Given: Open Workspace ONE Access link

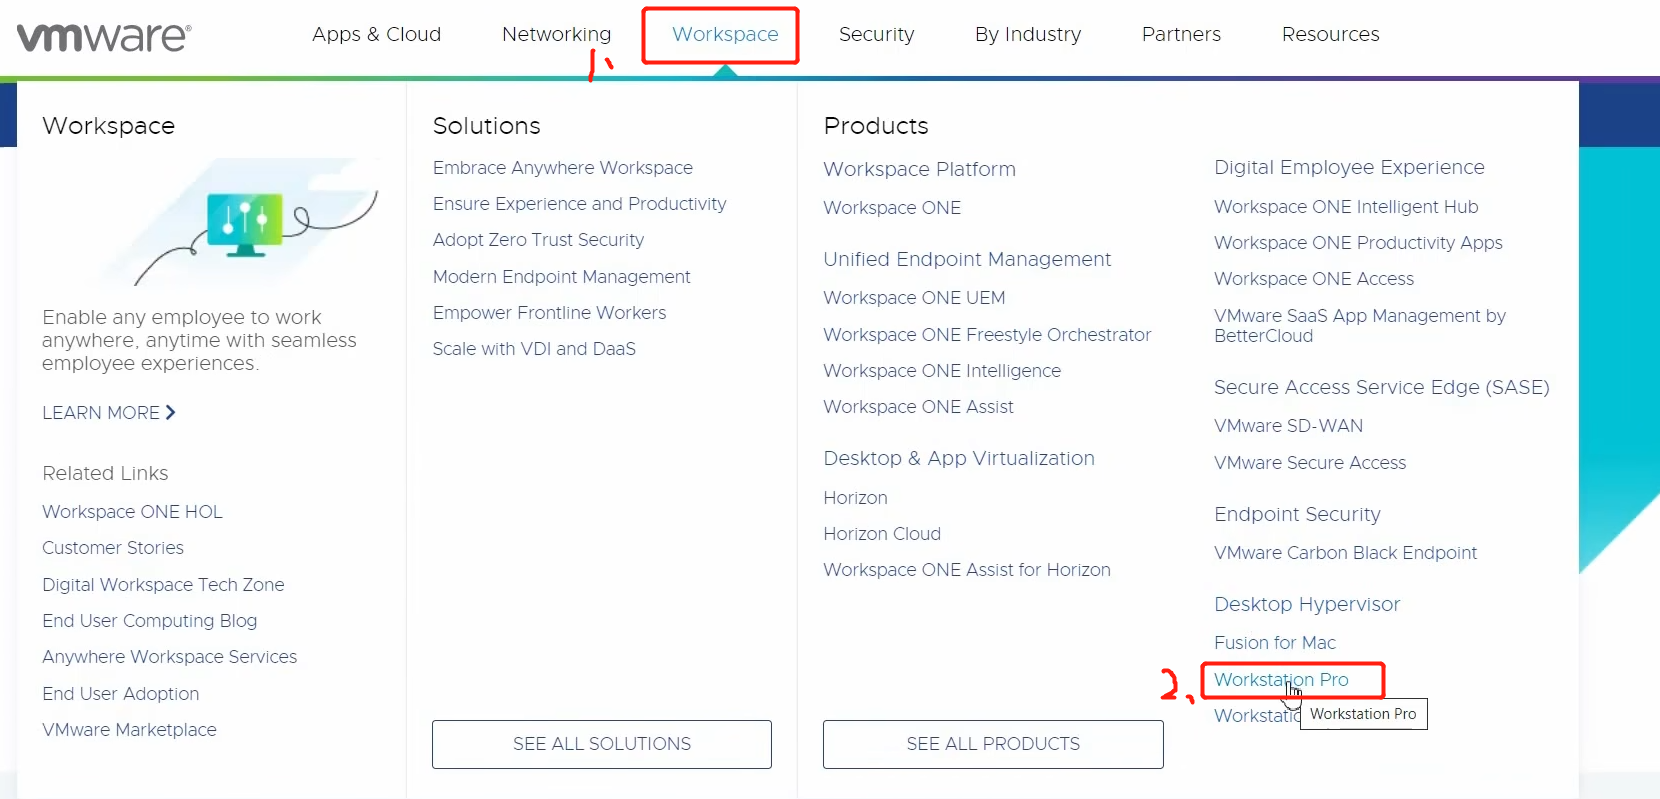Looking at the screenshot, I should (x=1314, y=279).
